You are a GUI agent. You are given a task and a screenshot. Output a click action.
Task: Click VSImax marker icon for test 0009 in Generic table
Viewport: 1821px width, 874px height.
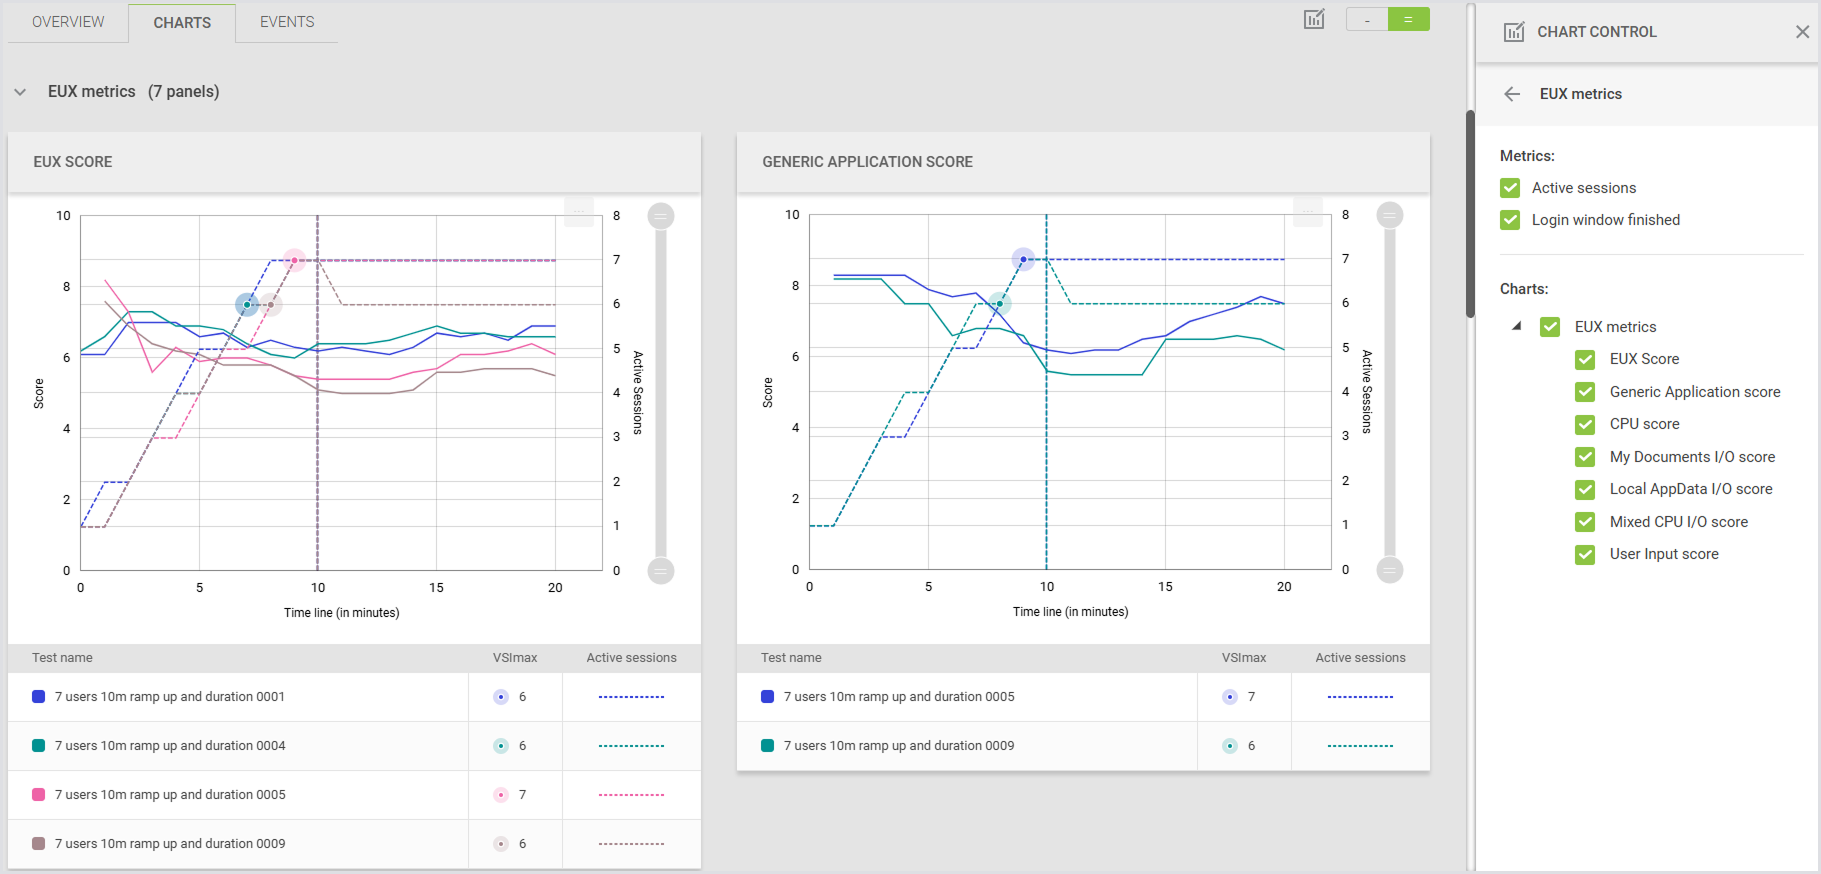coord(1230,746)
